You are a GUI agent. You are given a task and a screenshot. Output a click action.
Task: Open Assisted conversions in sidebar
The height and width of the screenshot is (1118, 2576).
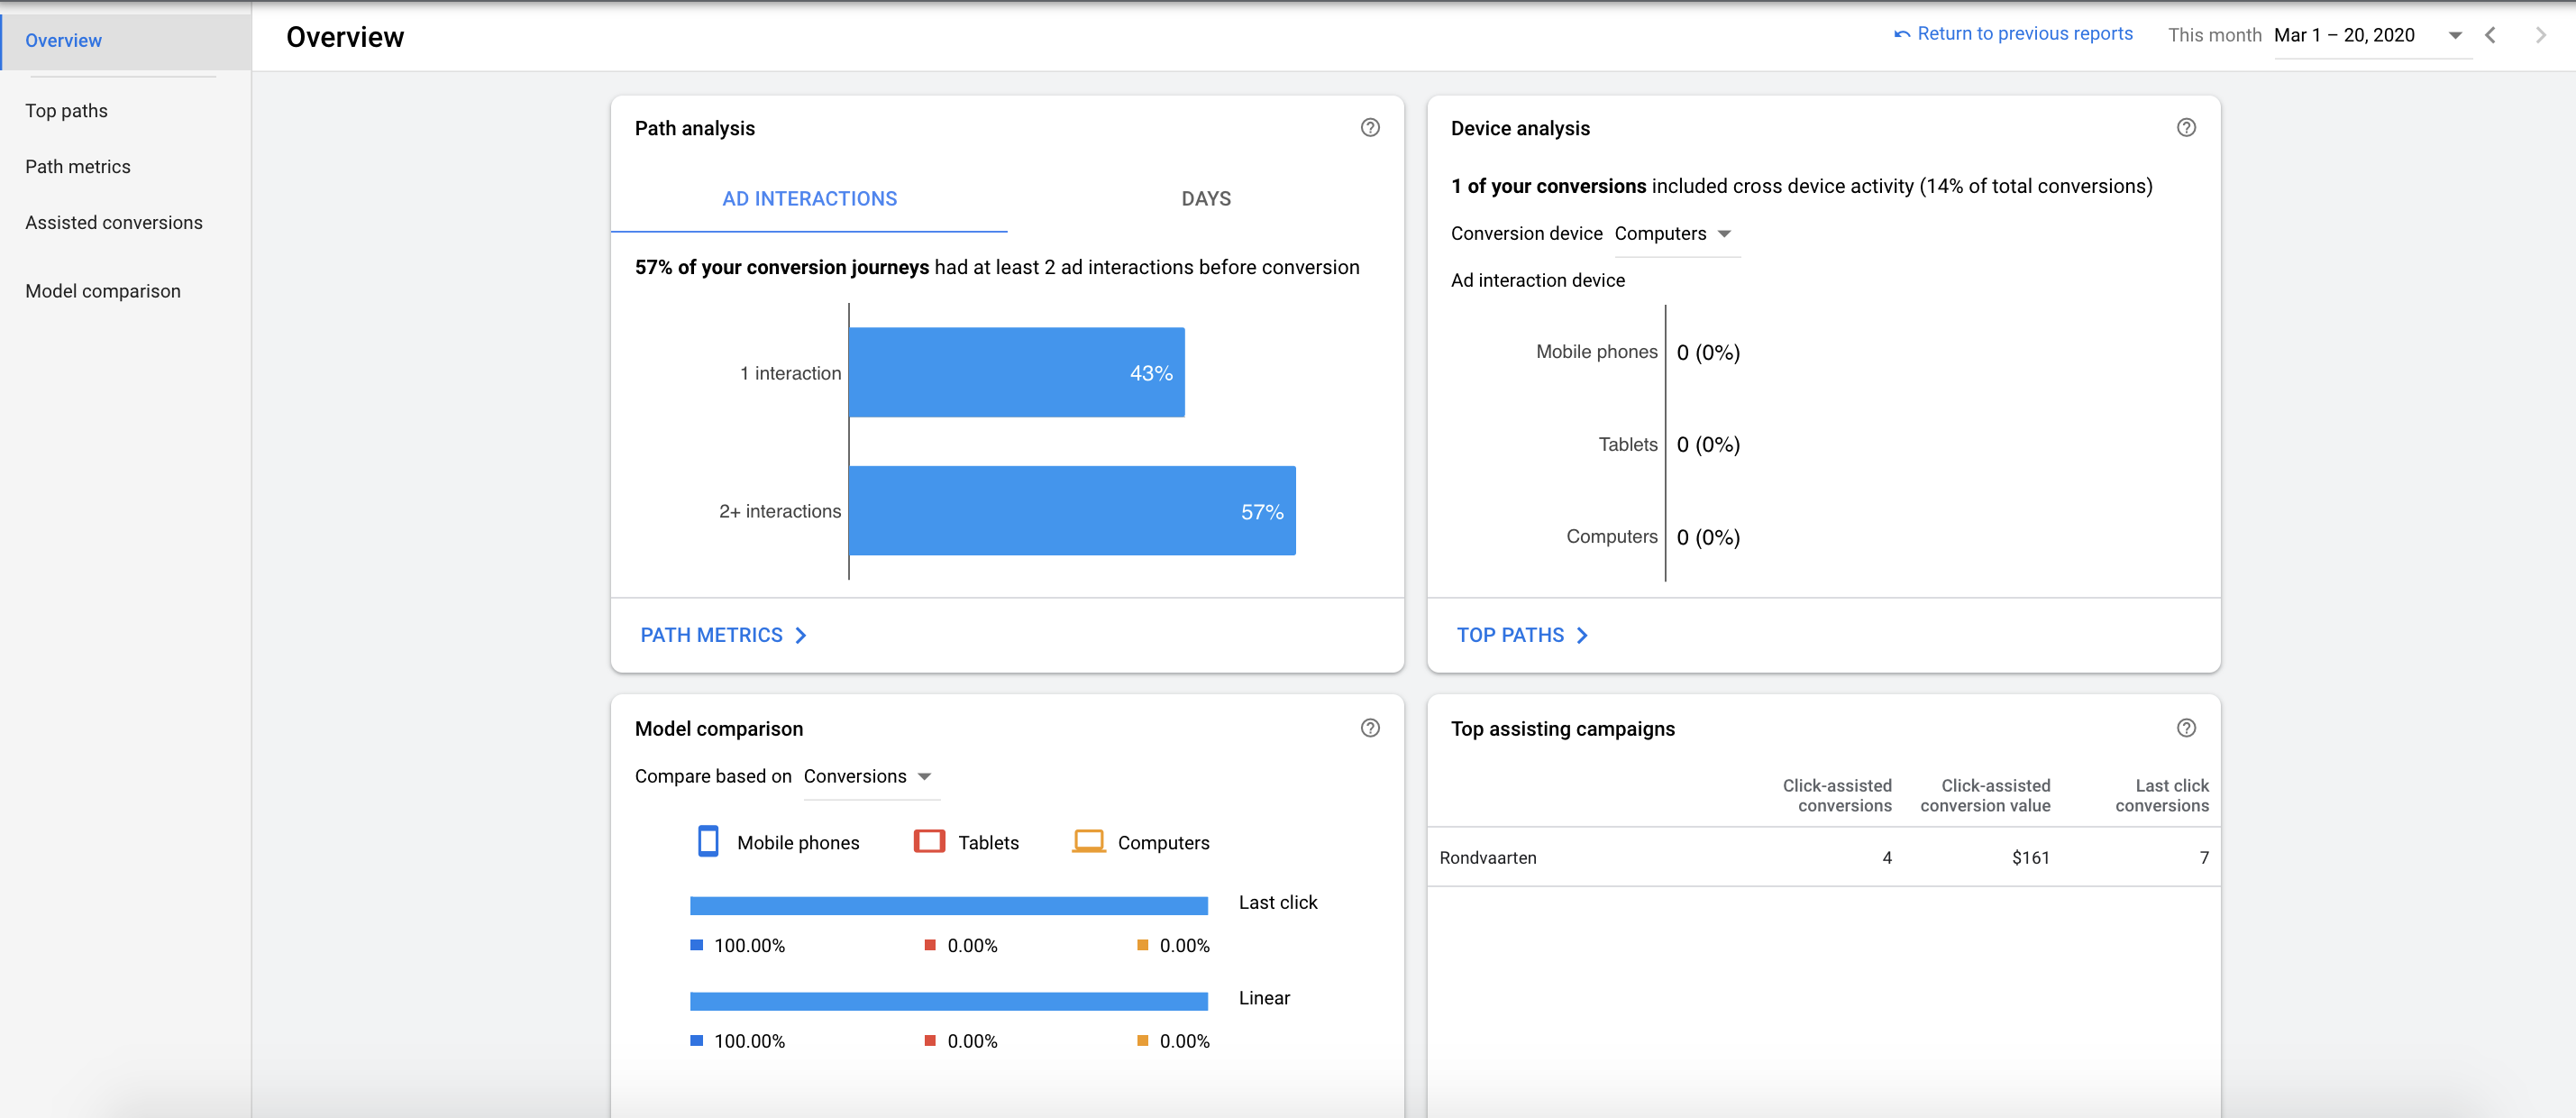(113, 222)
